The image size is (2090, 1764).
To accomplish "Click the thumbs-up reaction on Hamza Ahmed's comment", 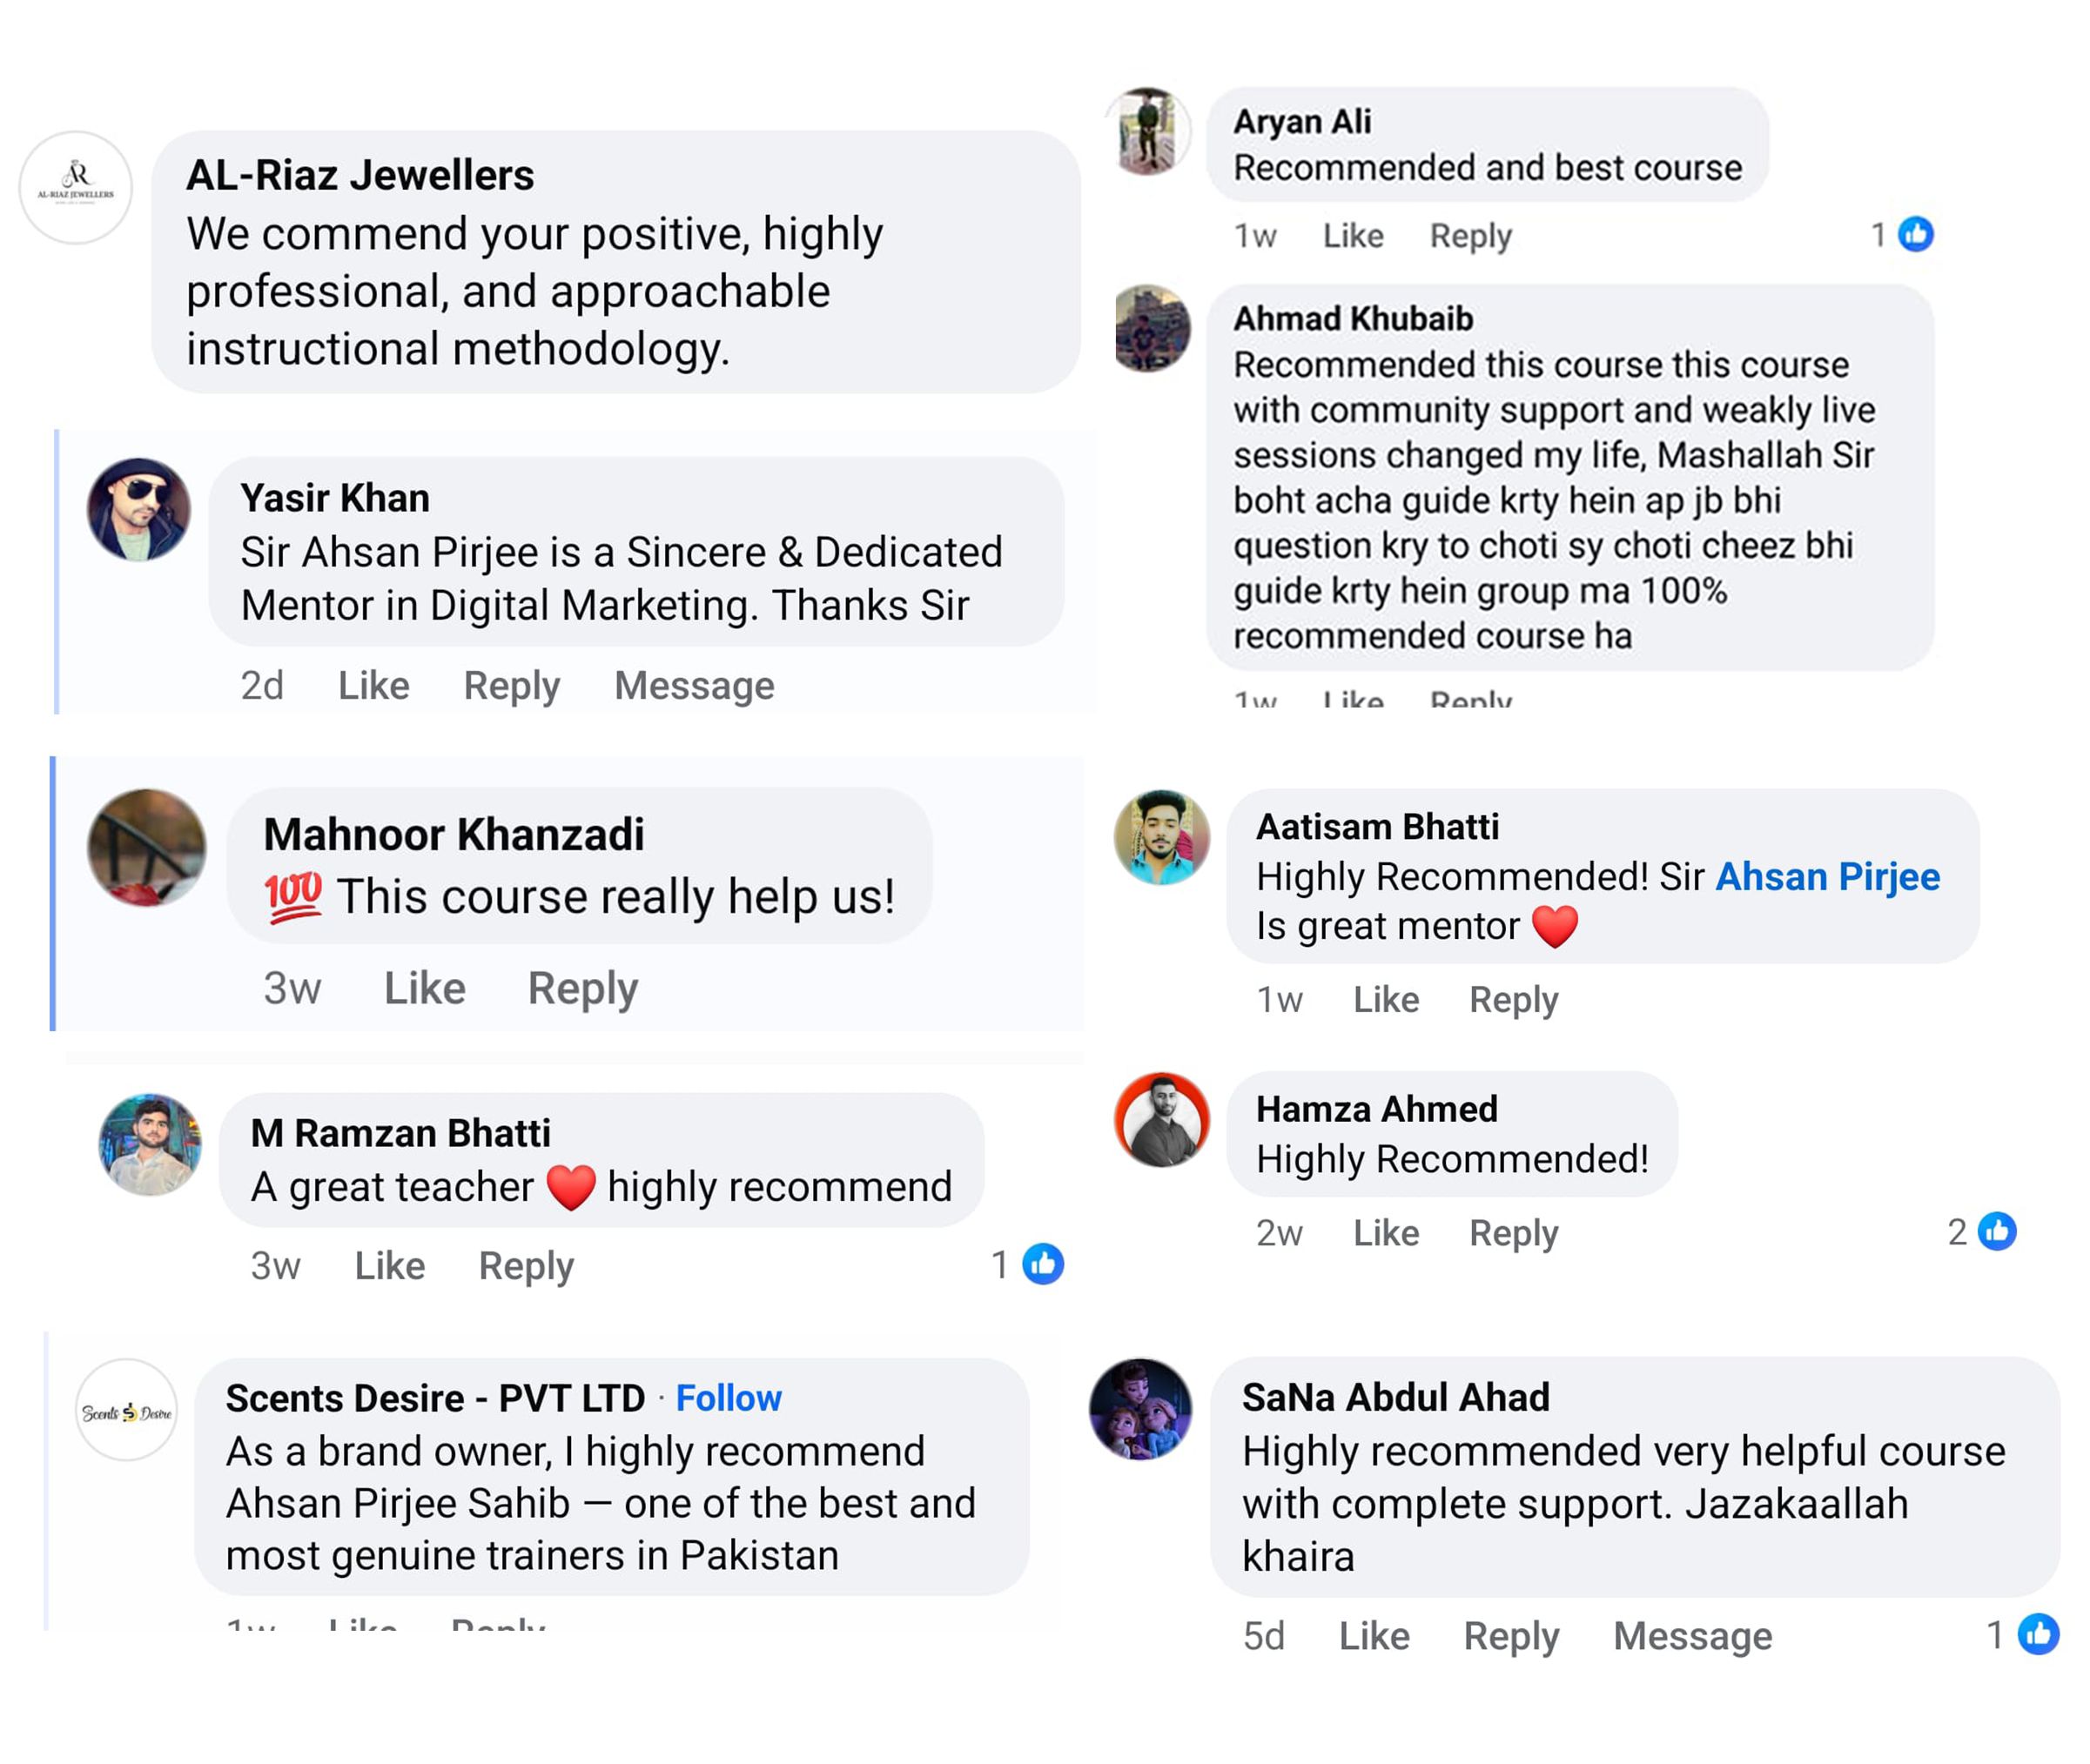I will [1997, 1231].
